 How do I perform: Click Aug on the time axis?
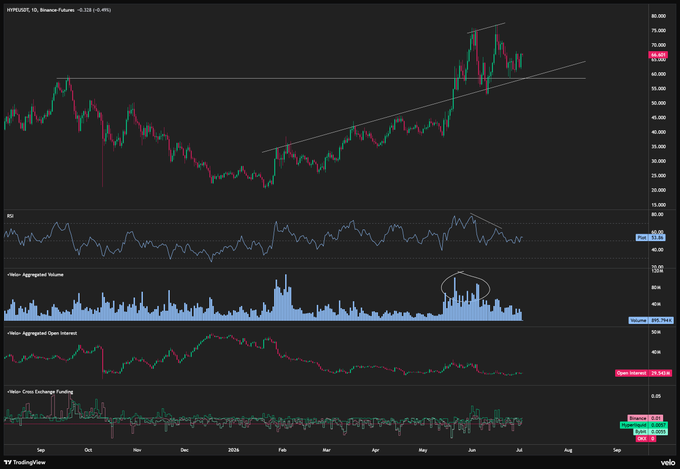tap(568, 450)
